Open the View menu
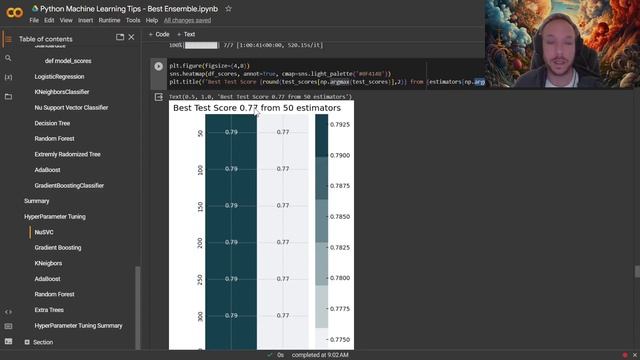 [x=66, y=20]
